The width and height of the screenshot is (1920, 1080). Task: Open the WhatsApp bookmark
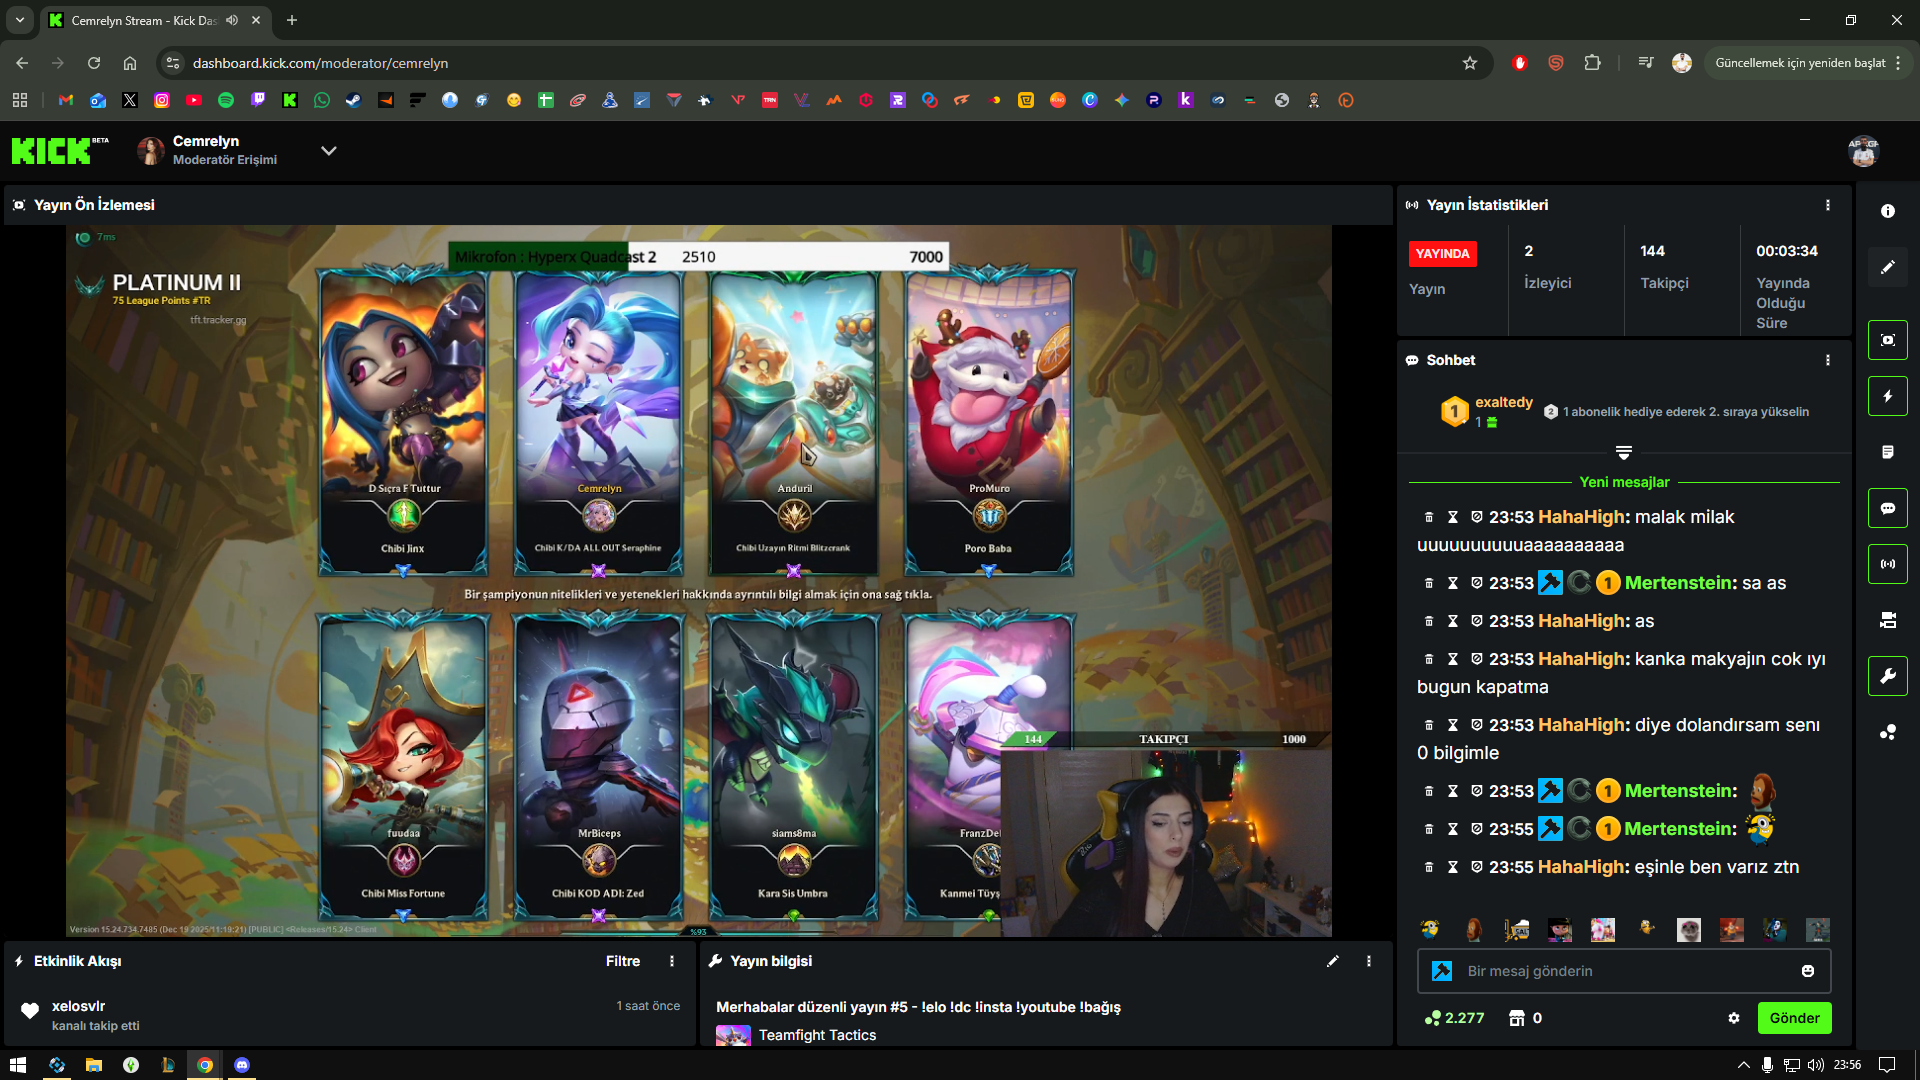pyautogui.click(x=322, y=100)
